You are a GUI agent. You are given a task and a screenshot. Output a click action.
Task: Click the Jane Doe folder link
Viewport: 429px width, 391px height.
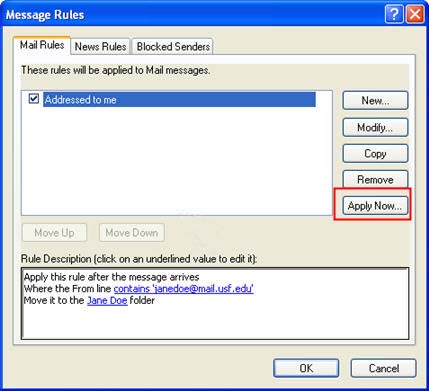107,300
